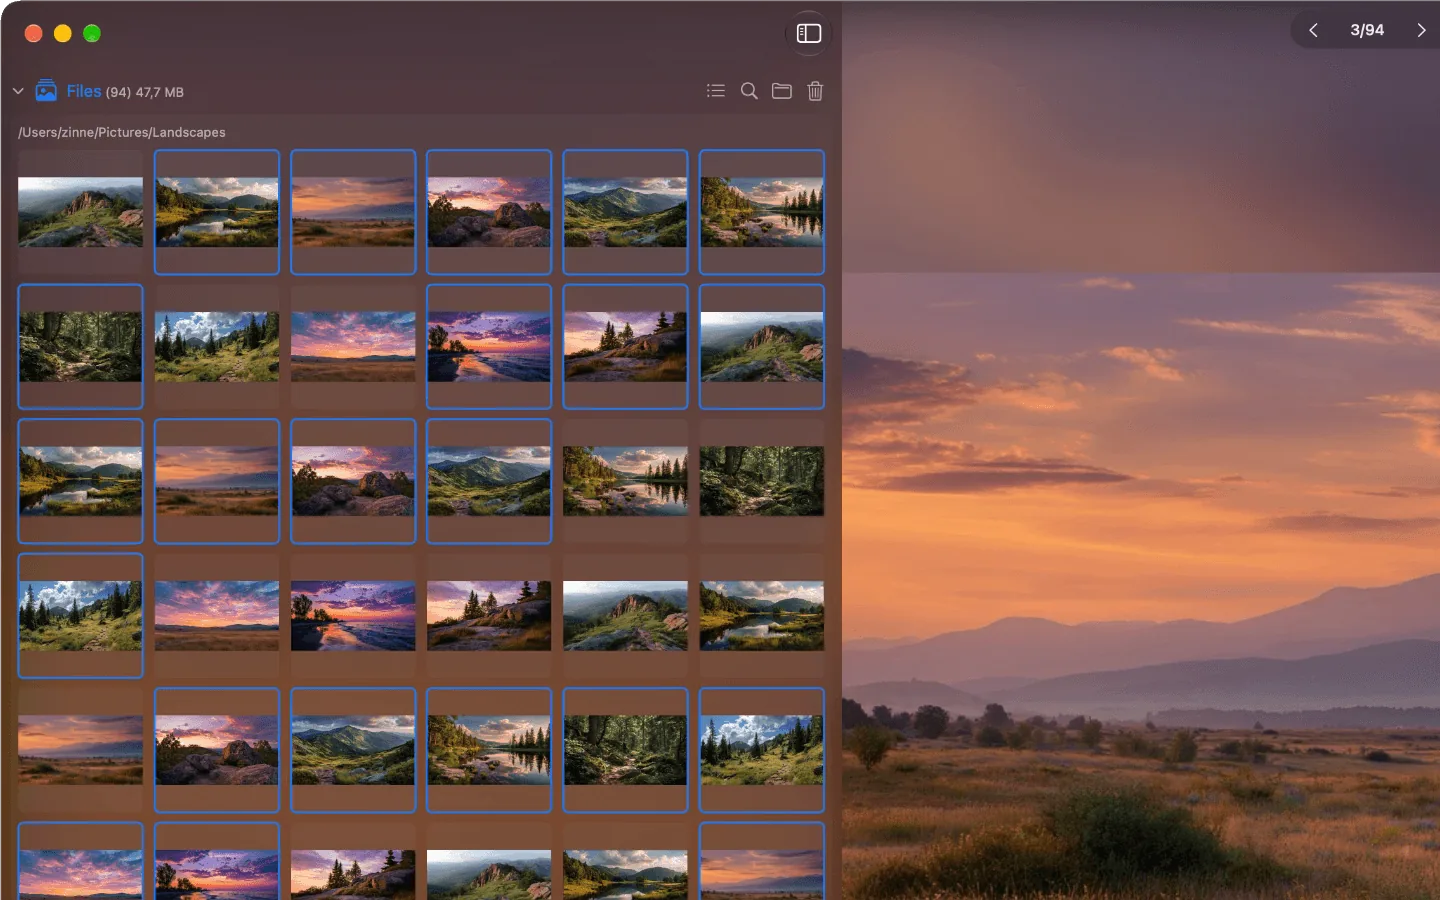Viewport: 1440px width, 900px height.
Task: Click the trash delete icon
Action: [x=815, y=91]
